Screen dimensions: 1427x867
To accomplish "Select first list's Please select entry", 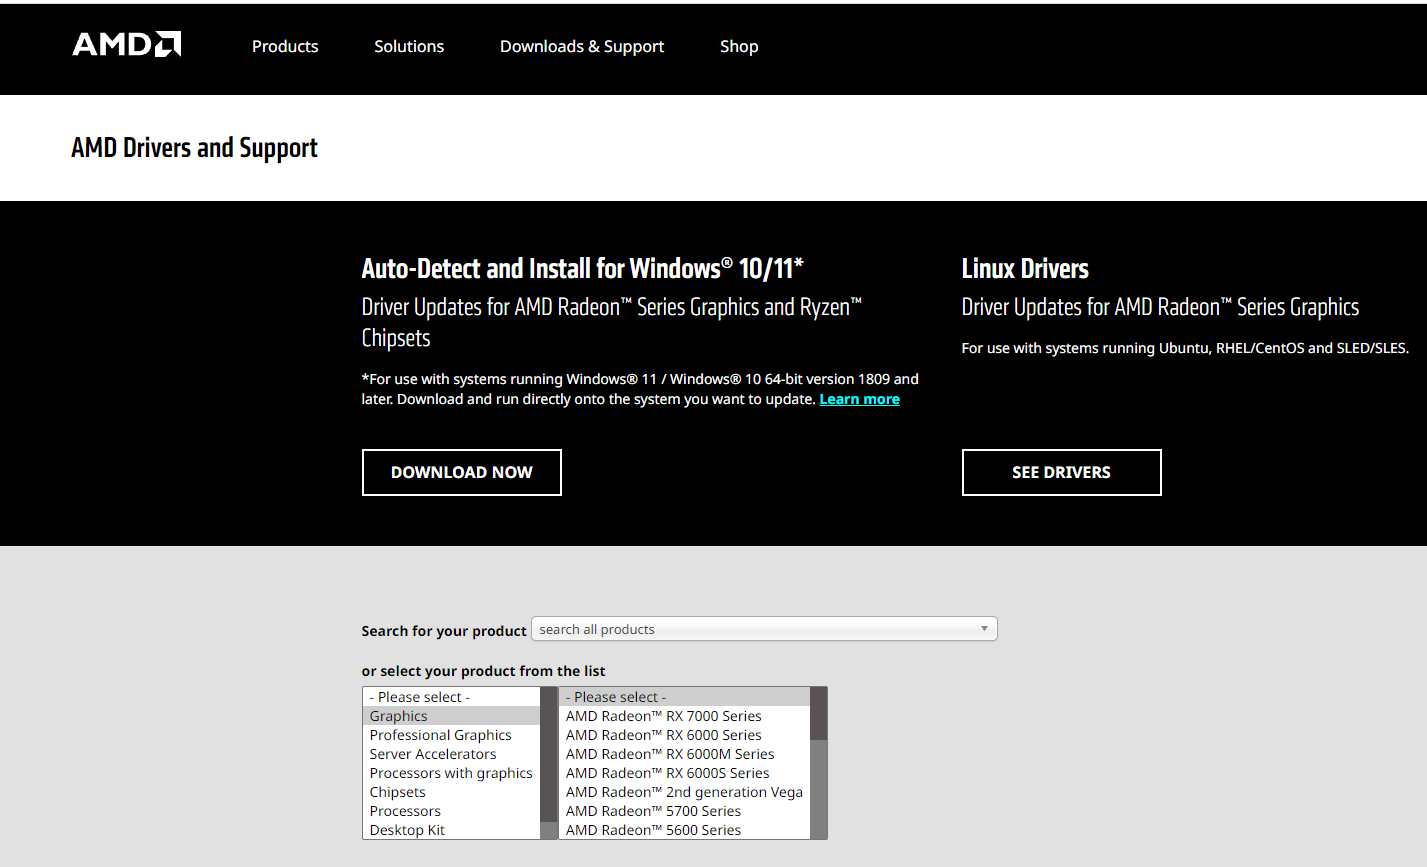I will 451,697.
